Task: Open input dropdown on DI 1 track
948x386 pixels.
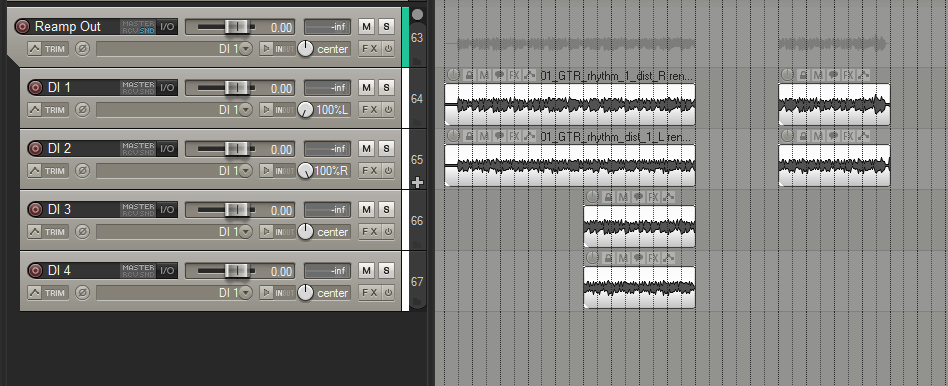Action: [x=245, y=110]
